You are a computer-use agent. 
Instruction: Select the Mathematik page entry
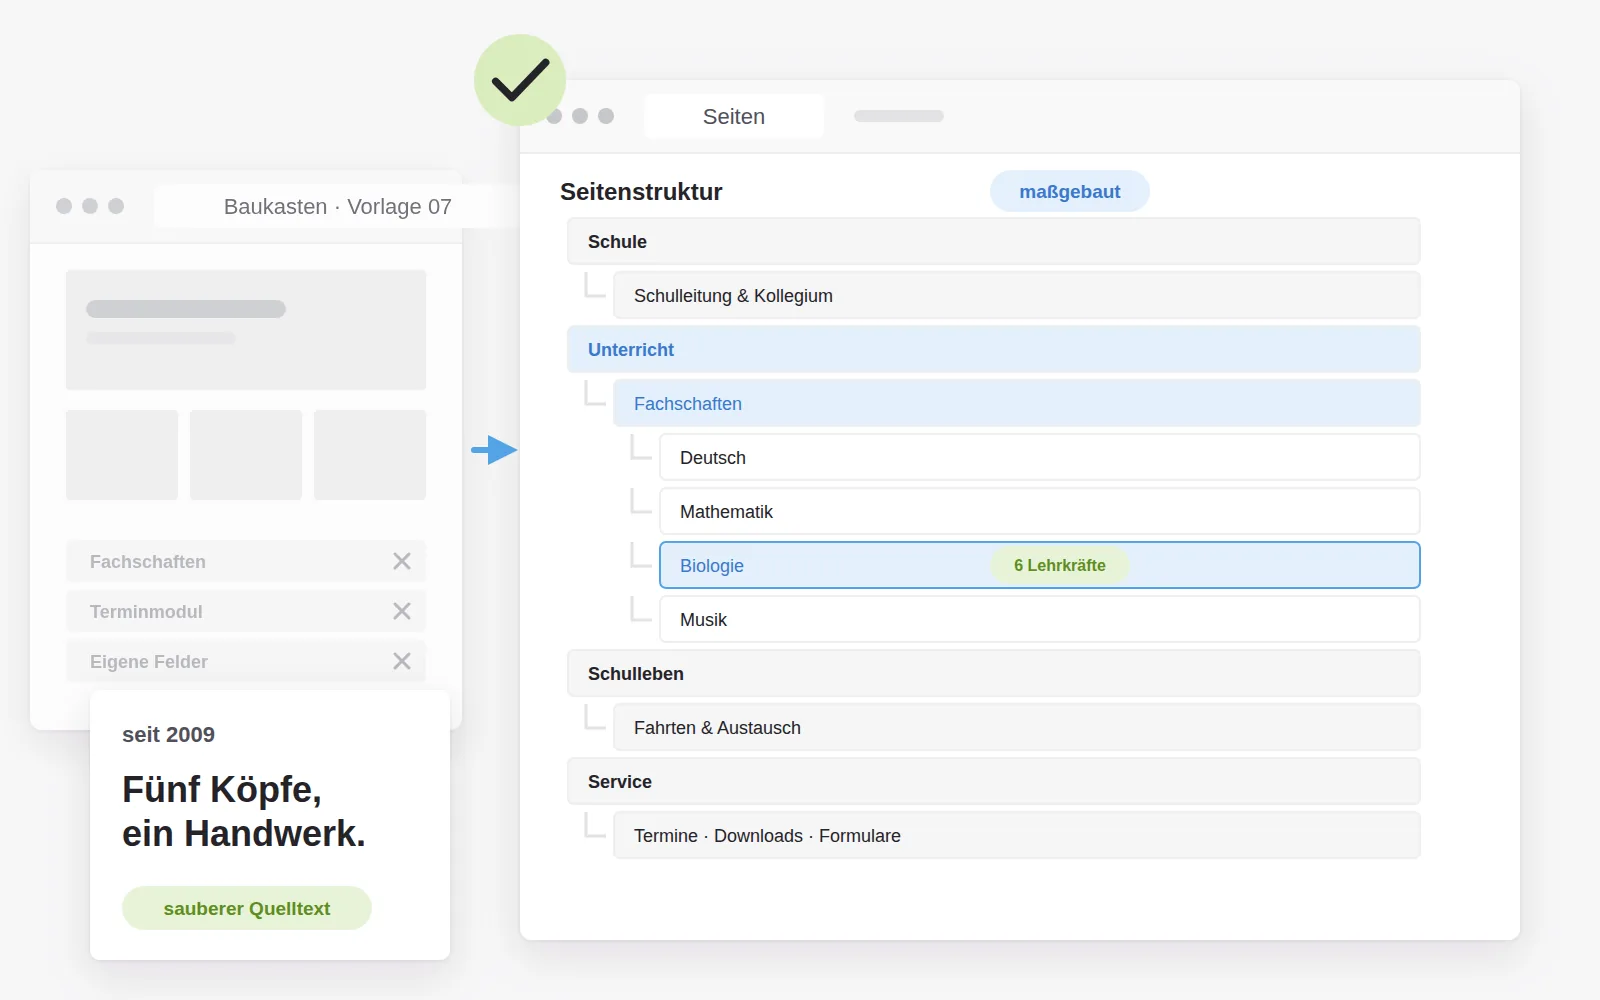tap(1040, 511)
